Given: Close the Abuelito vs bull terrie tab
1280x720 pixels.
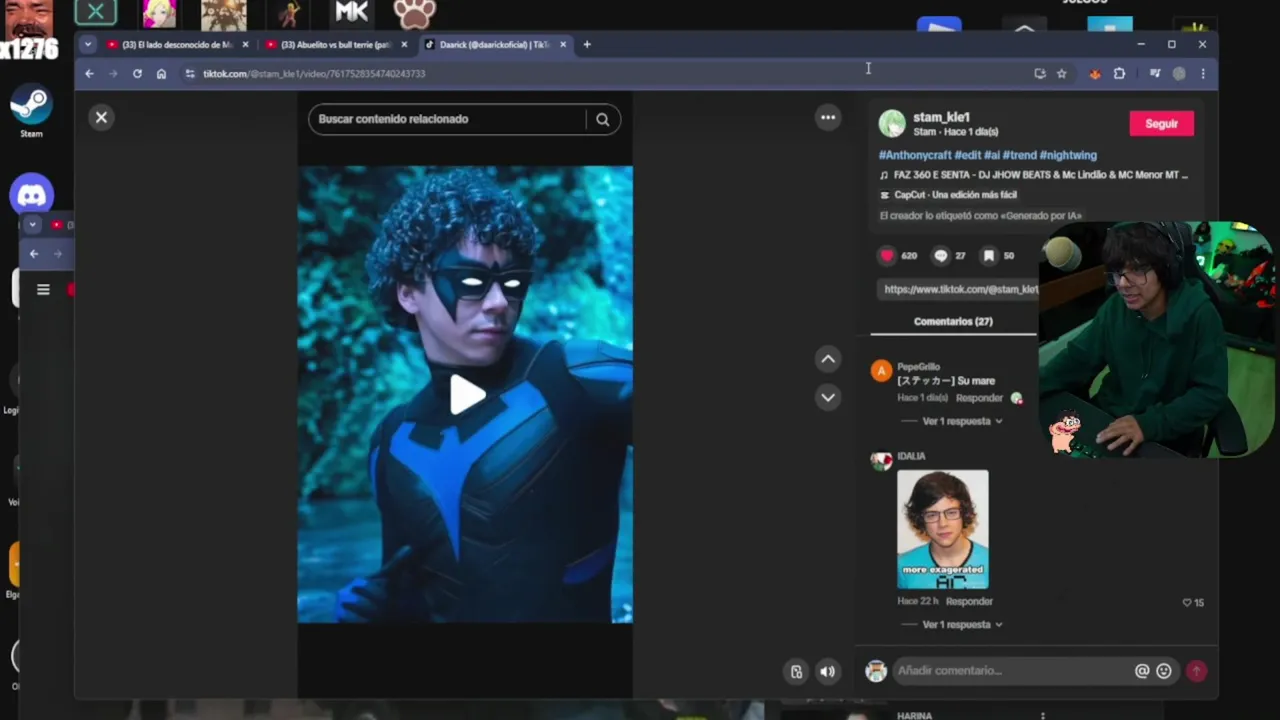Looking at the screenshot, I should tap(404, 45).
